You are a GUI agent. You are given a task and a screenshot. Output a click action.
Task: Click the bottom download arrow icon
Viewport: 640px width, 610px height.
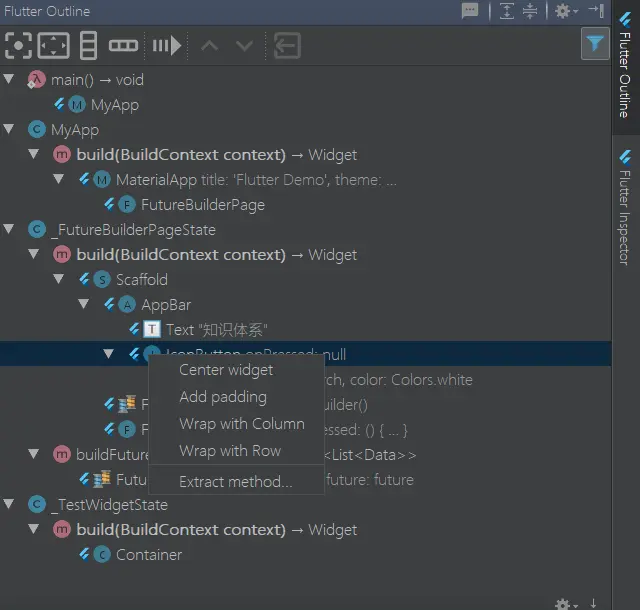(x=593, y=603)
